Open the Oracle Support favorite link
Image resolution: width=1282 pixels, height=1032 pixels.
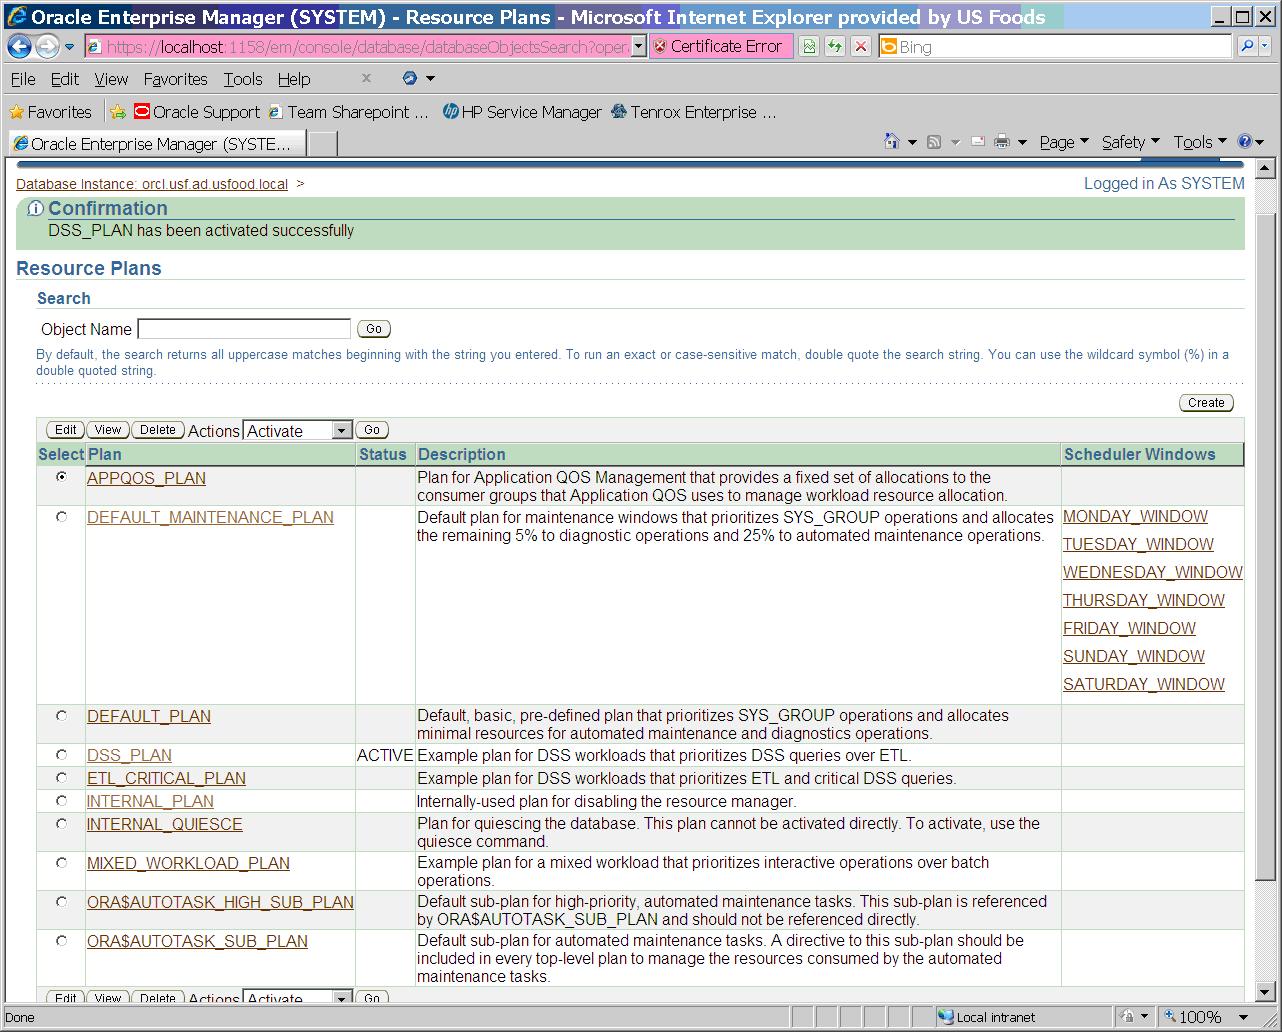pyautogui.click(x=196, y=112)
